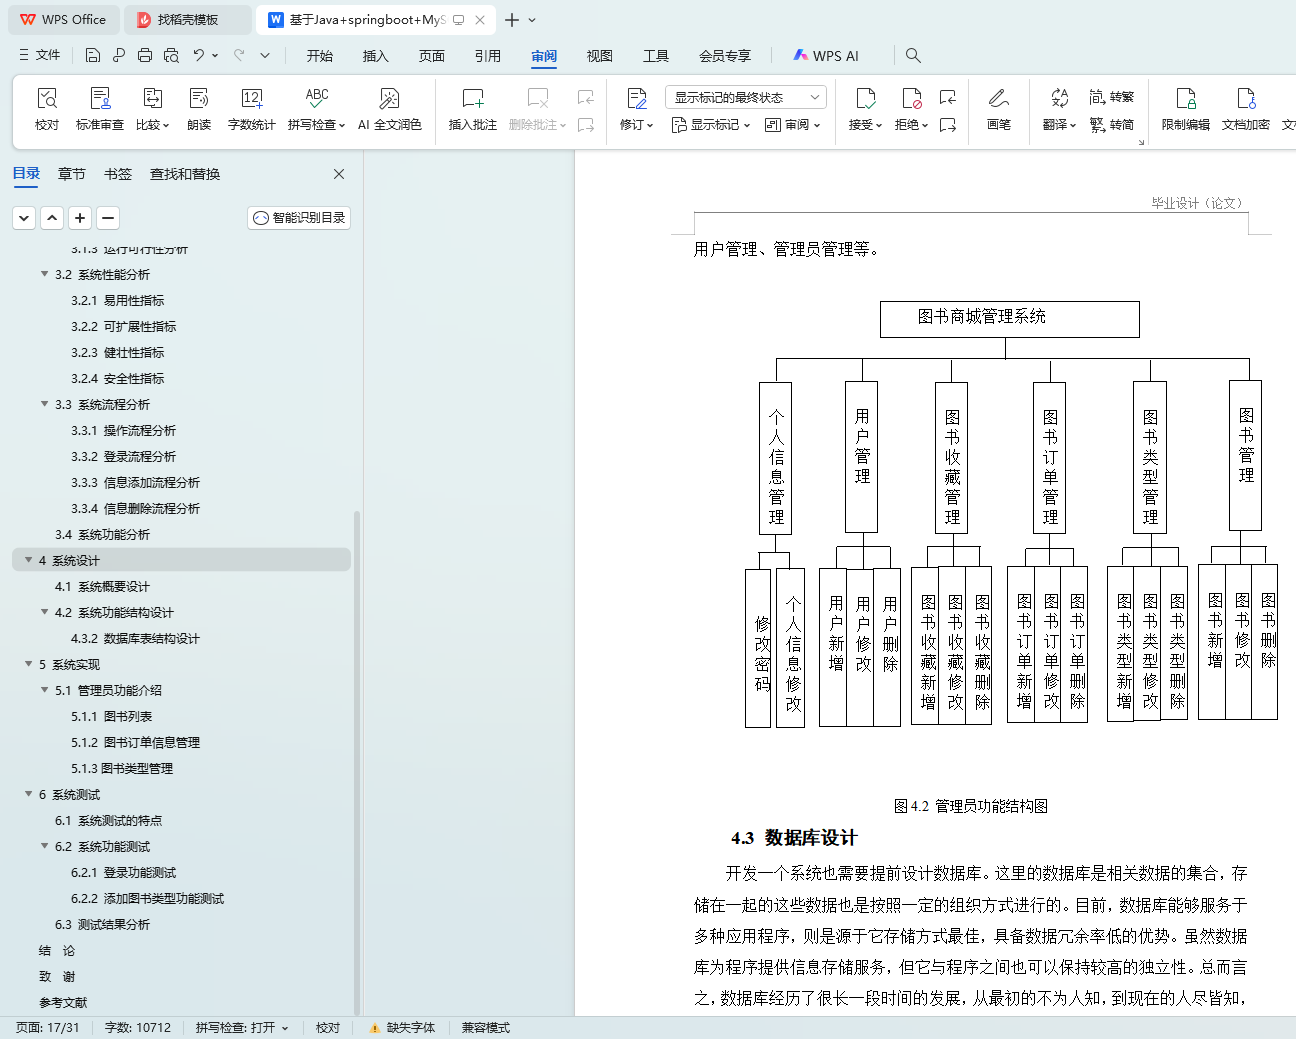Click 兼容模式 in status bar
This screenshot has width=1296, height=1039.
coord(486,1028)
